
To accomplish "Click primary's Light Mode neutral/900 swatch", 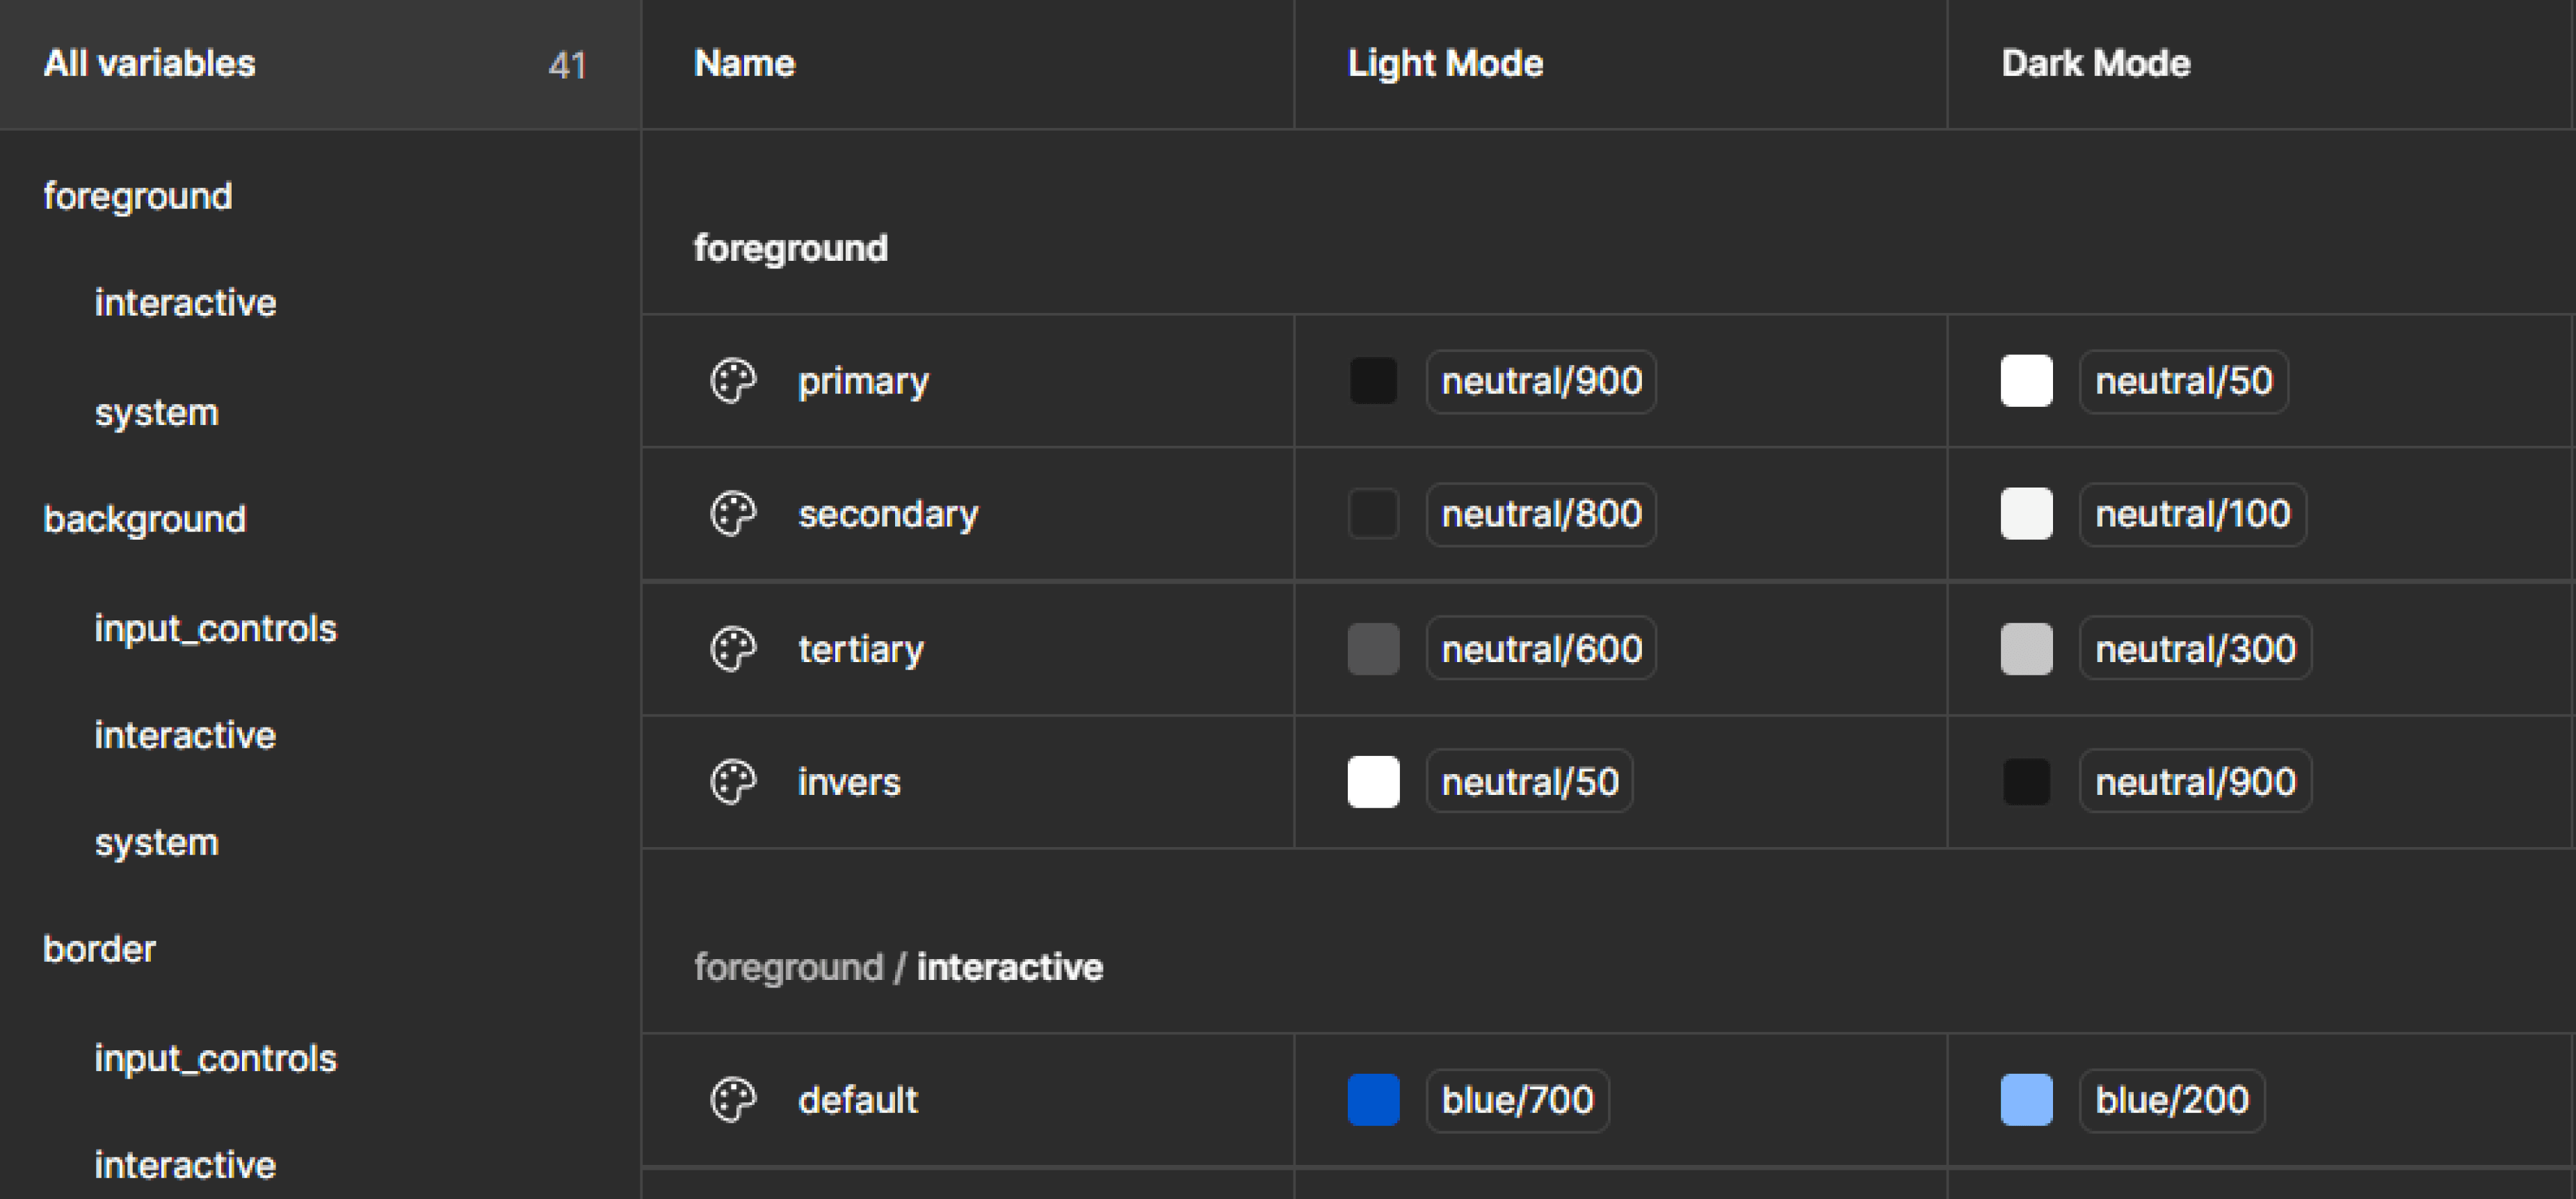I will (x=1373, y=381).
